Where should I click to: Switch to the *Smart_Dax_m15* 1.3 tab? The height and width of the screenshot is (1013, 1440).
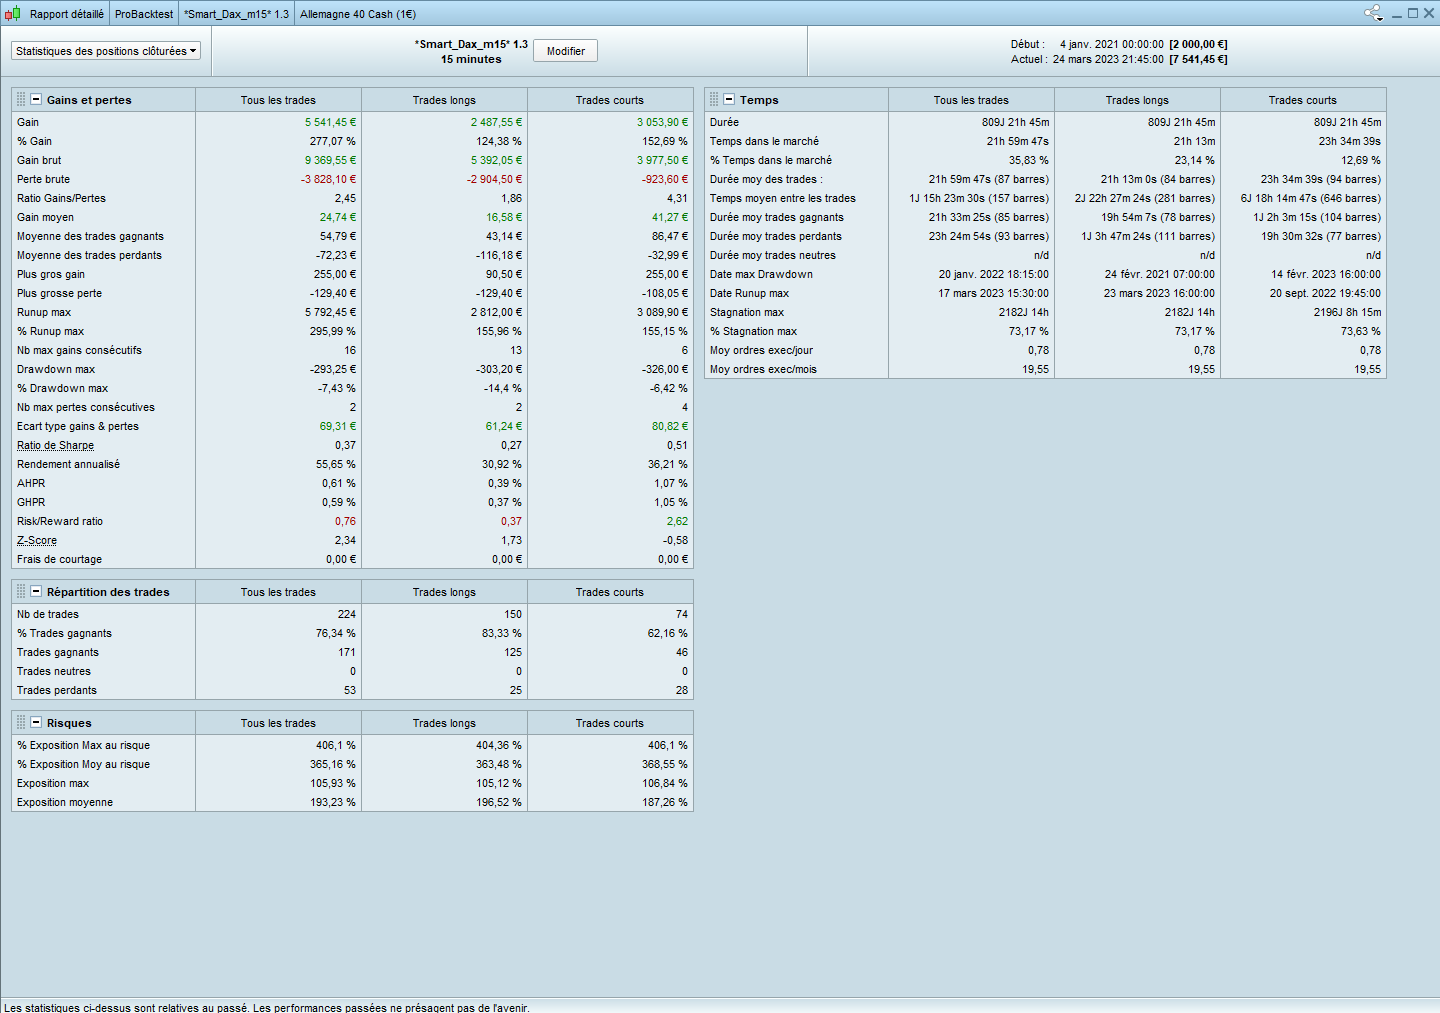click(236, 14)
